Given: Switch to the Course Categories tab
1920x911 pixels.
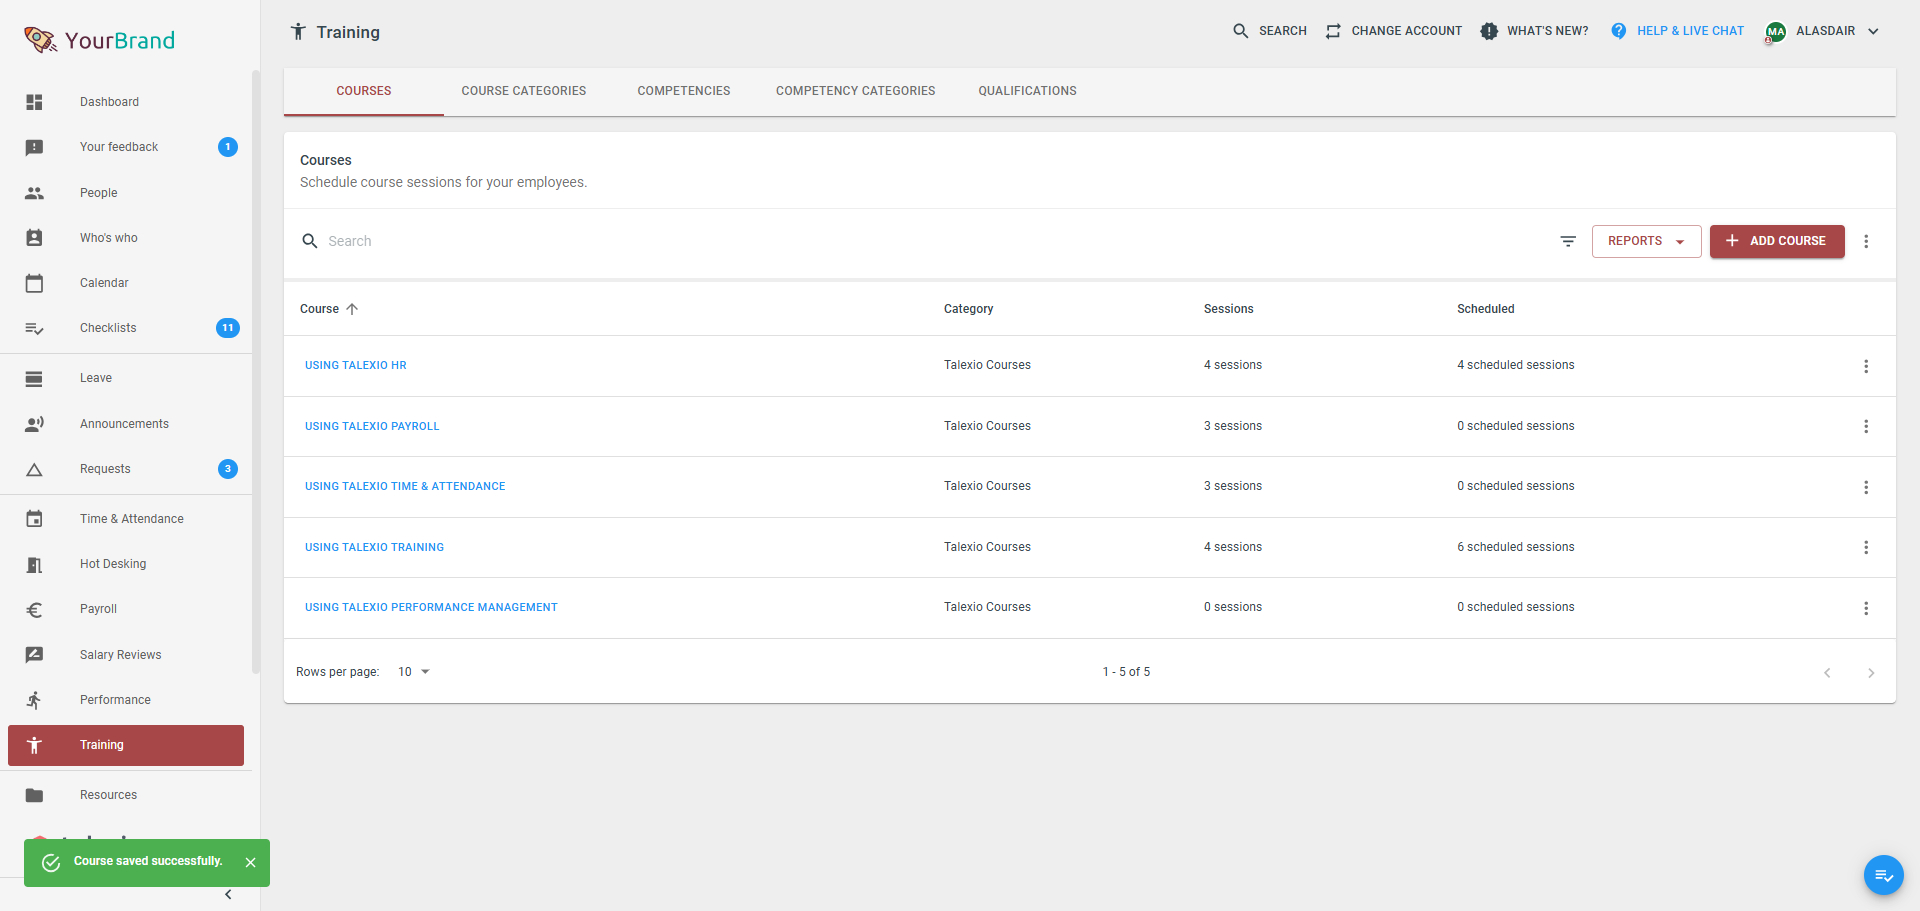Looking at the screenshot, I should click(x=524, y=91).
